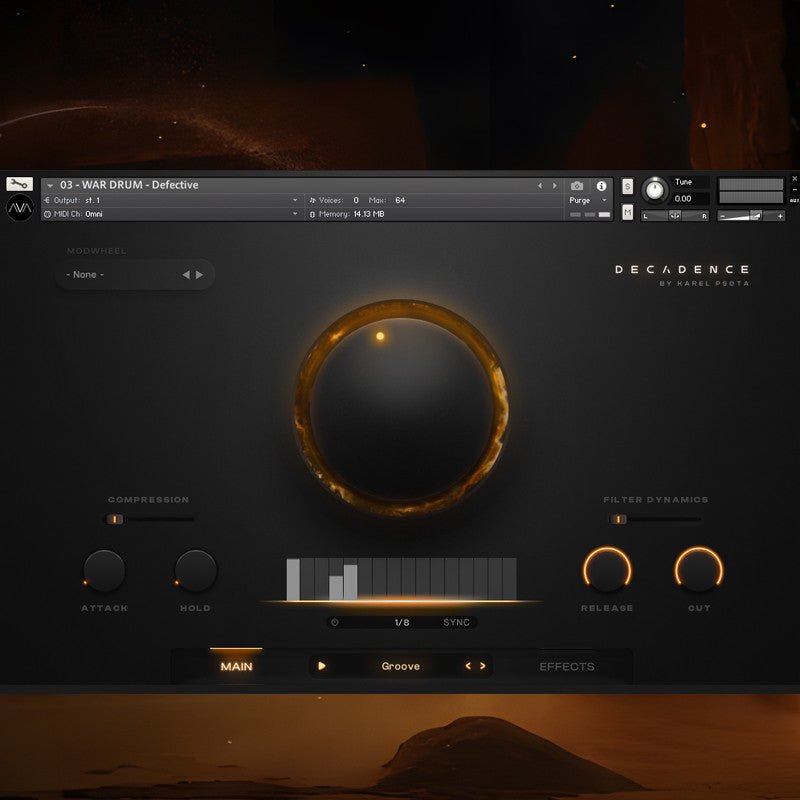Switch to the EFFECTS tab

coord(566,666)
